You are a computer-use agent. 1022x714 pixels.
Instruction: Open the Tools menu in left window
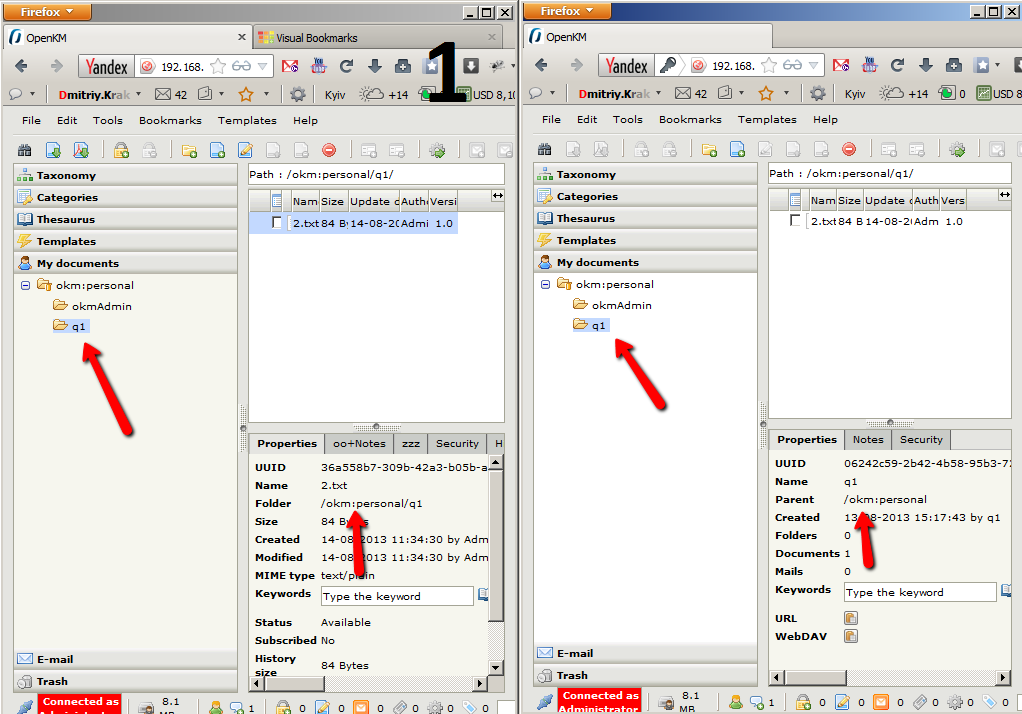[x=107, y=120]
